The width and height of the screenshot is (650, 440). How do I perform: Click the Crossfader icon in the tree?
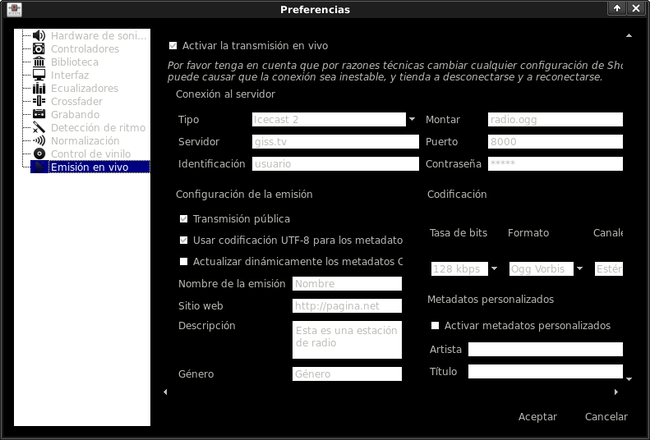pyautogui.click(x=39, y=101)
